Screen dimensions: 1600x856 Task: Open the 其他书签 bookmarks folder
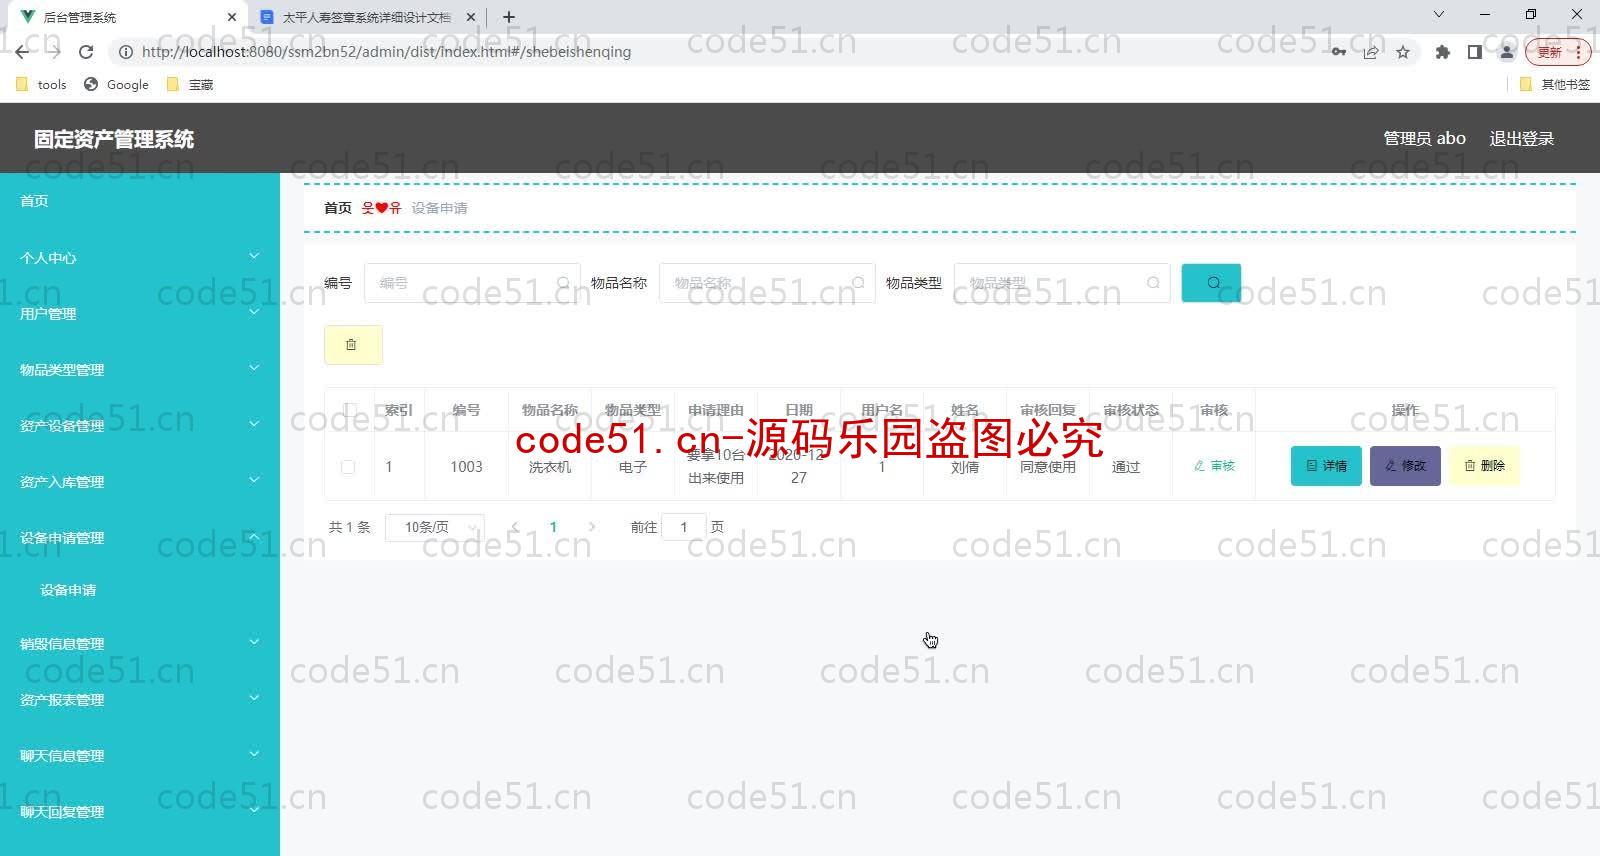[1555, 85]
